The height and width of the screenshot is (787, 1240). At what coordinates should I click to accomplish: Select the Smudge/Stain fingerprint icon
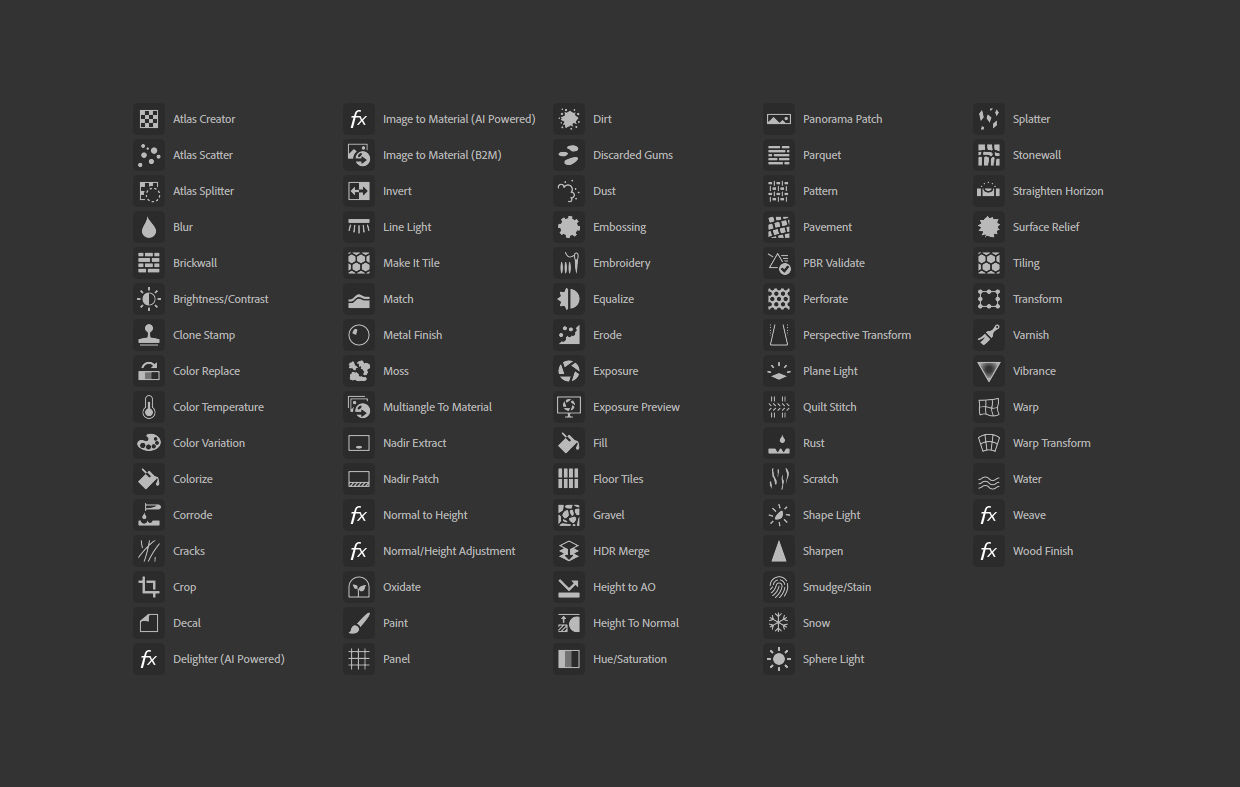779,587
